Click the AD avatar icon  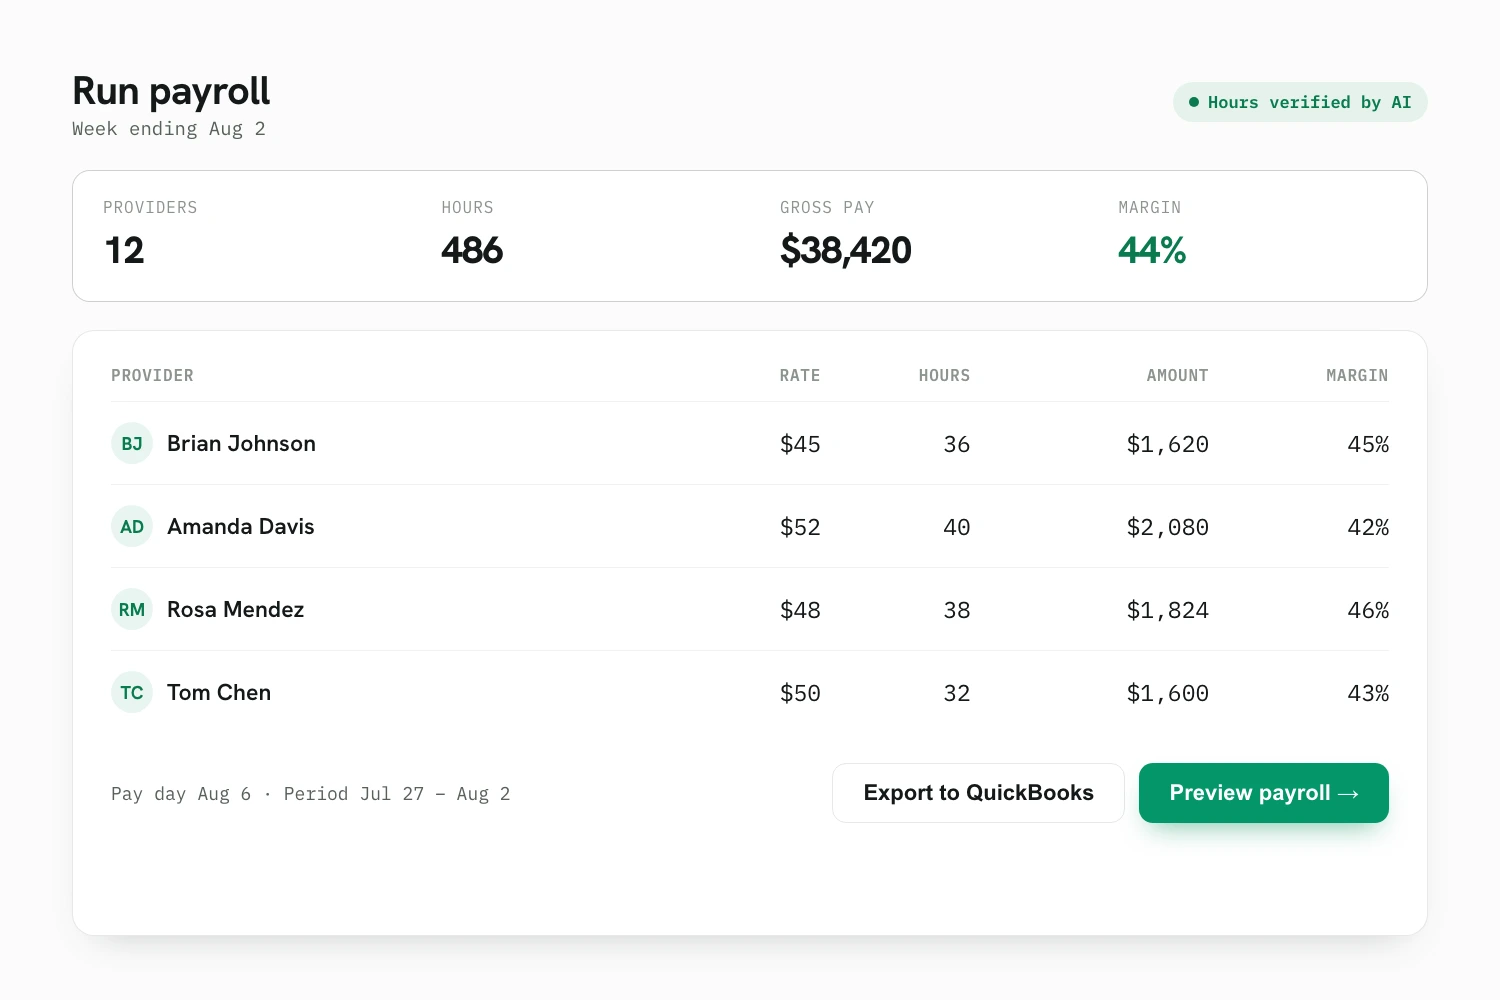132,526
